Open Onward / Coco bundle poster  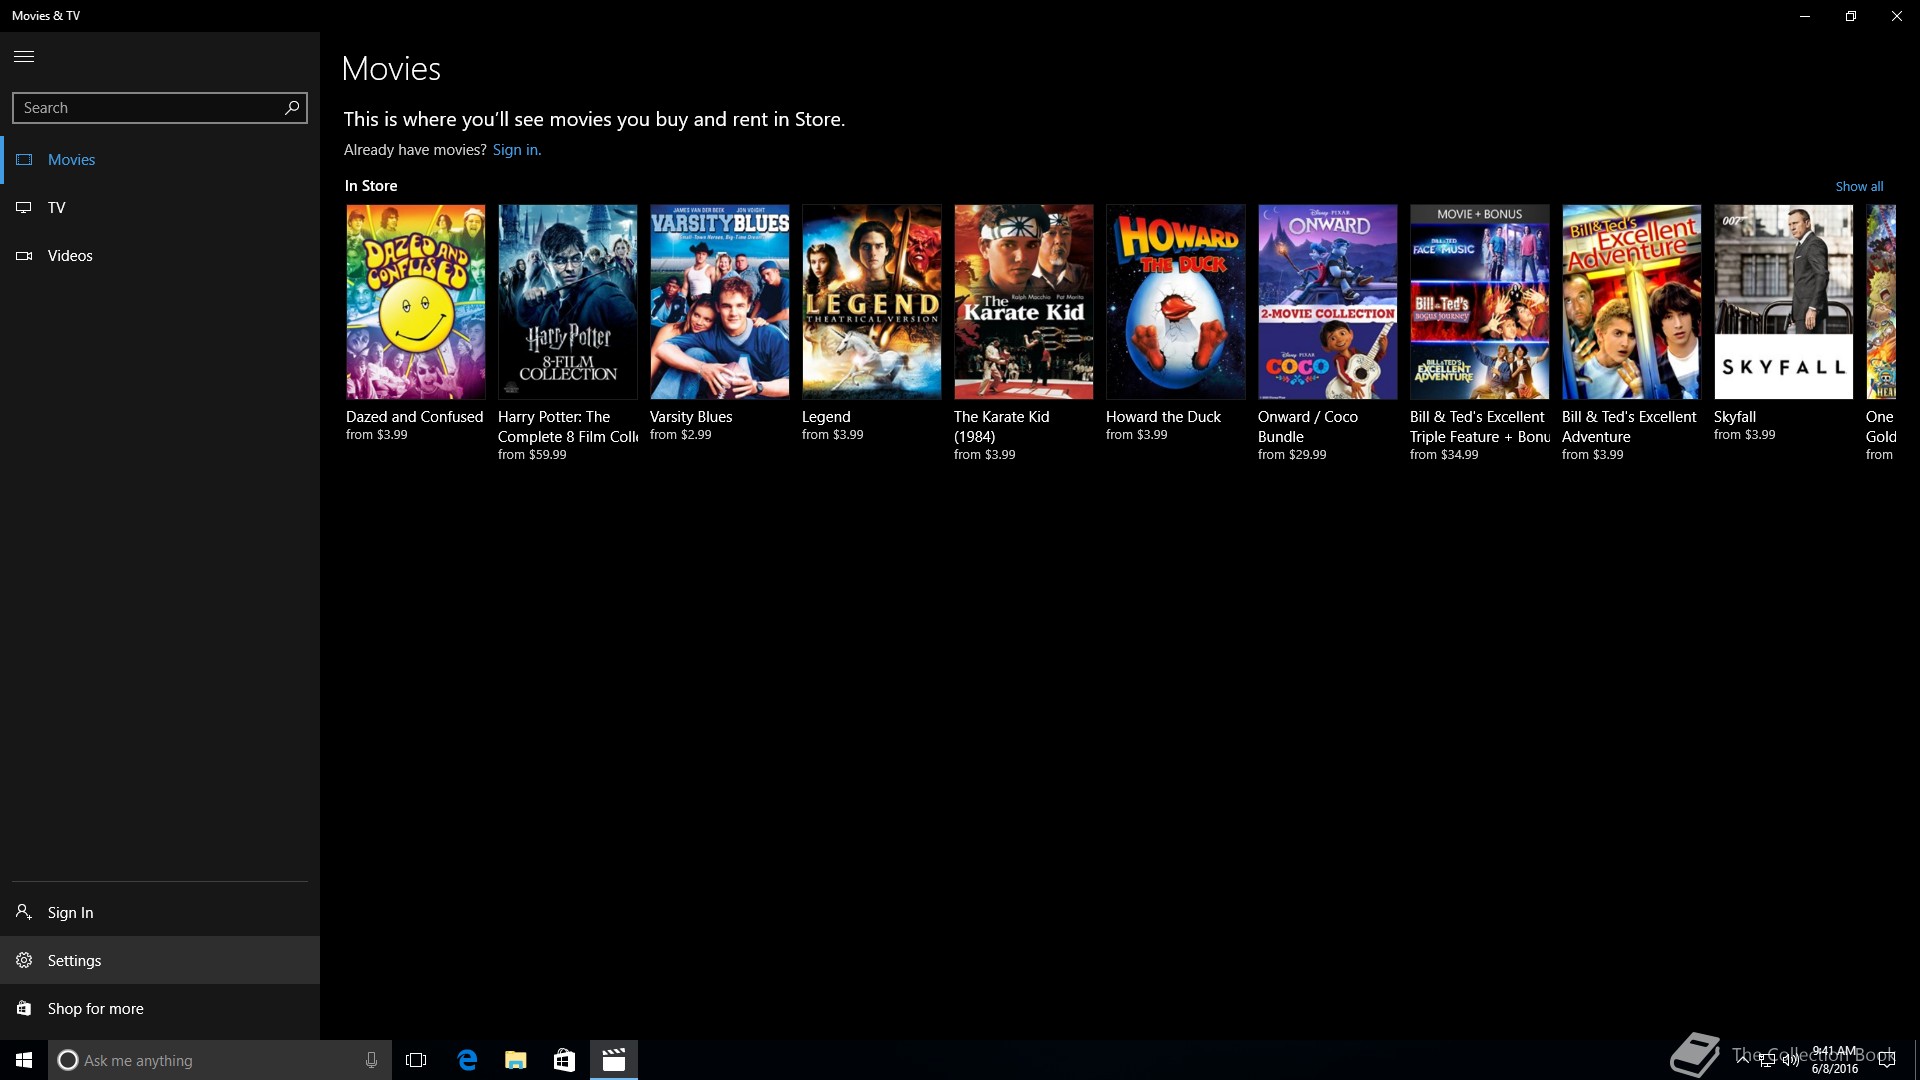pyautogui.click(x=1328, y=302)
